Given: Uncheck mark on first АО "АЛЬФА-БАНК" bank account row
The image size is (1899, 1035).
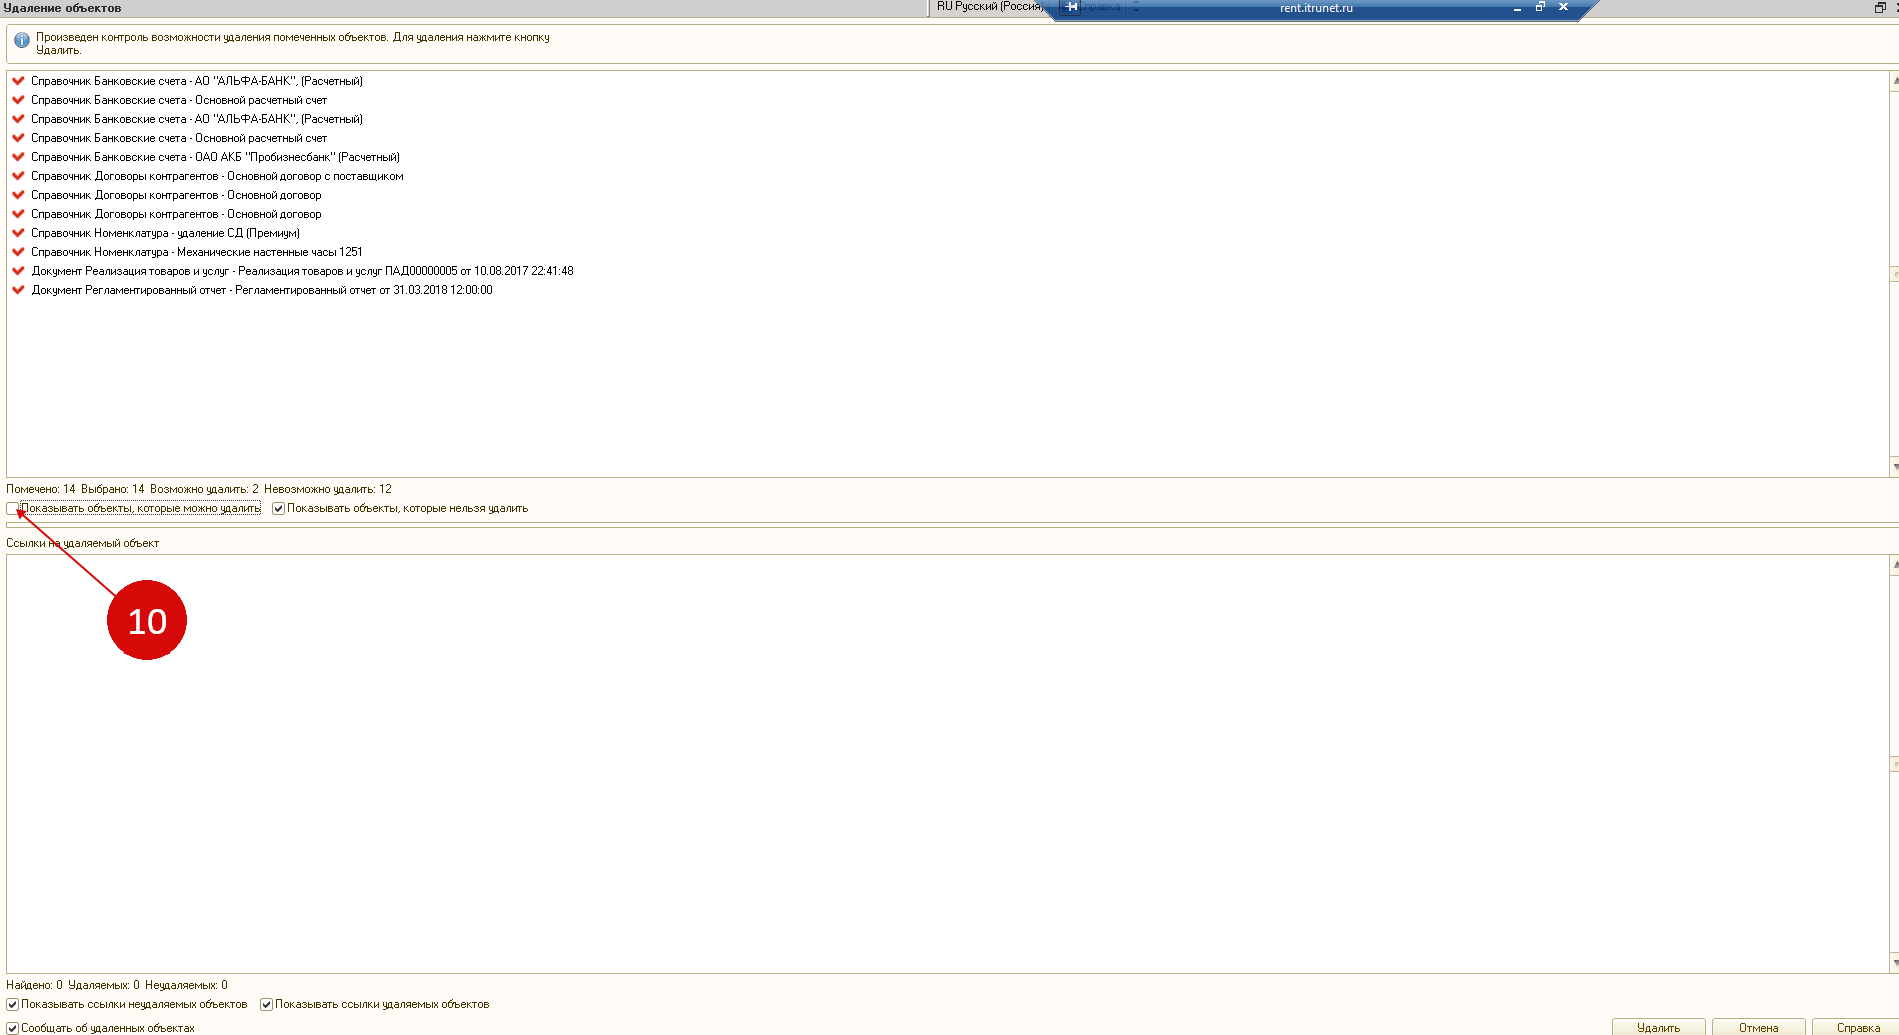Looking at the screenshot, I should pos(18,81).
